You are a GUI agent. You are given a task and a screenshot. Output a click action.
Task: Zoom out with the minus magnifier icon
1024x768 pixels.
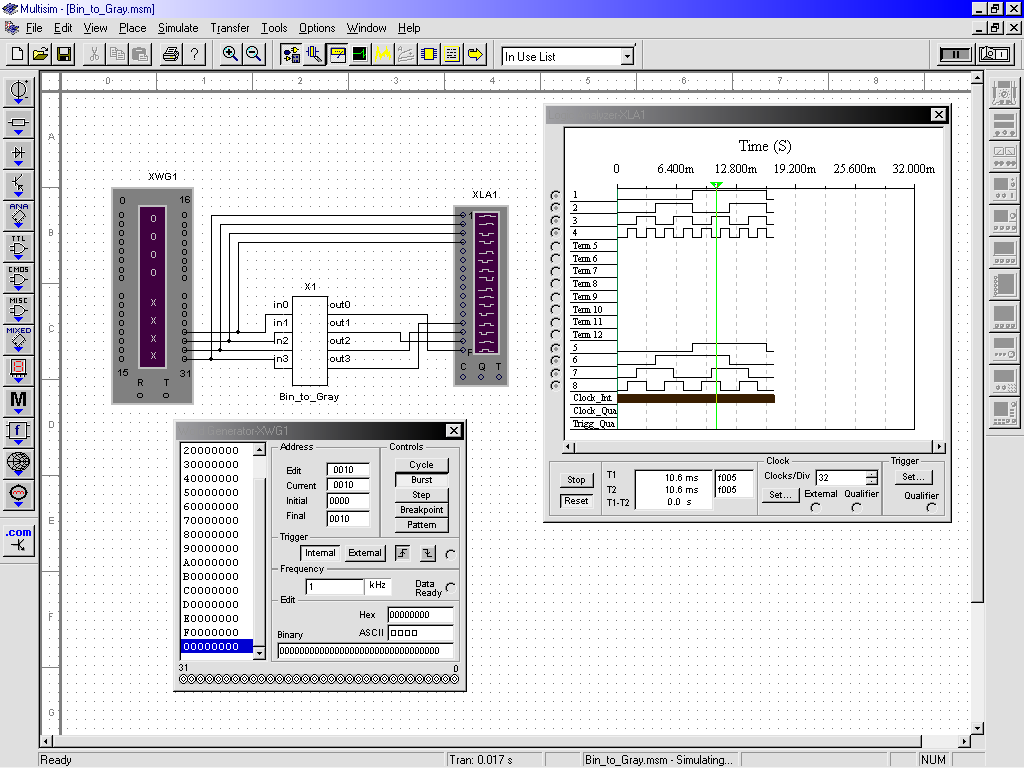pyautogui.click(x=253, y=54)
